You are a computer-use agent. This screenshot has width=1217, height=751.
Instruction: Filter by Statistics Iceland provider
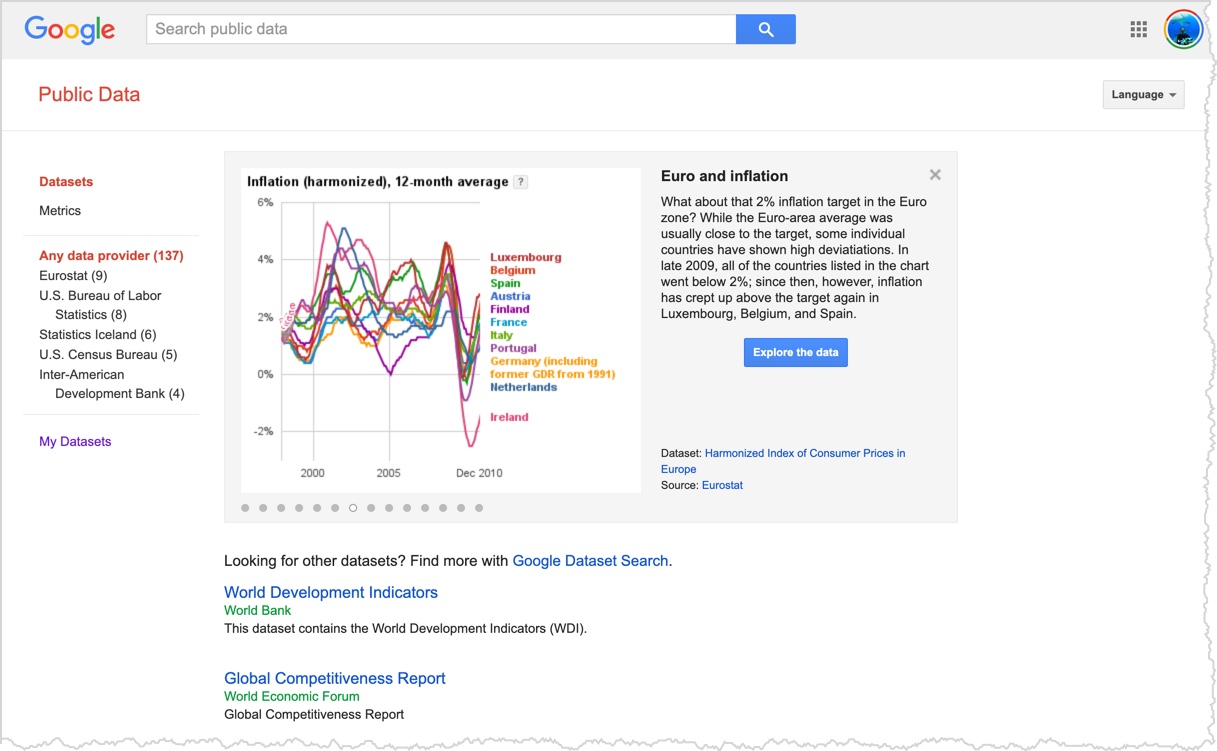point(97,335)
